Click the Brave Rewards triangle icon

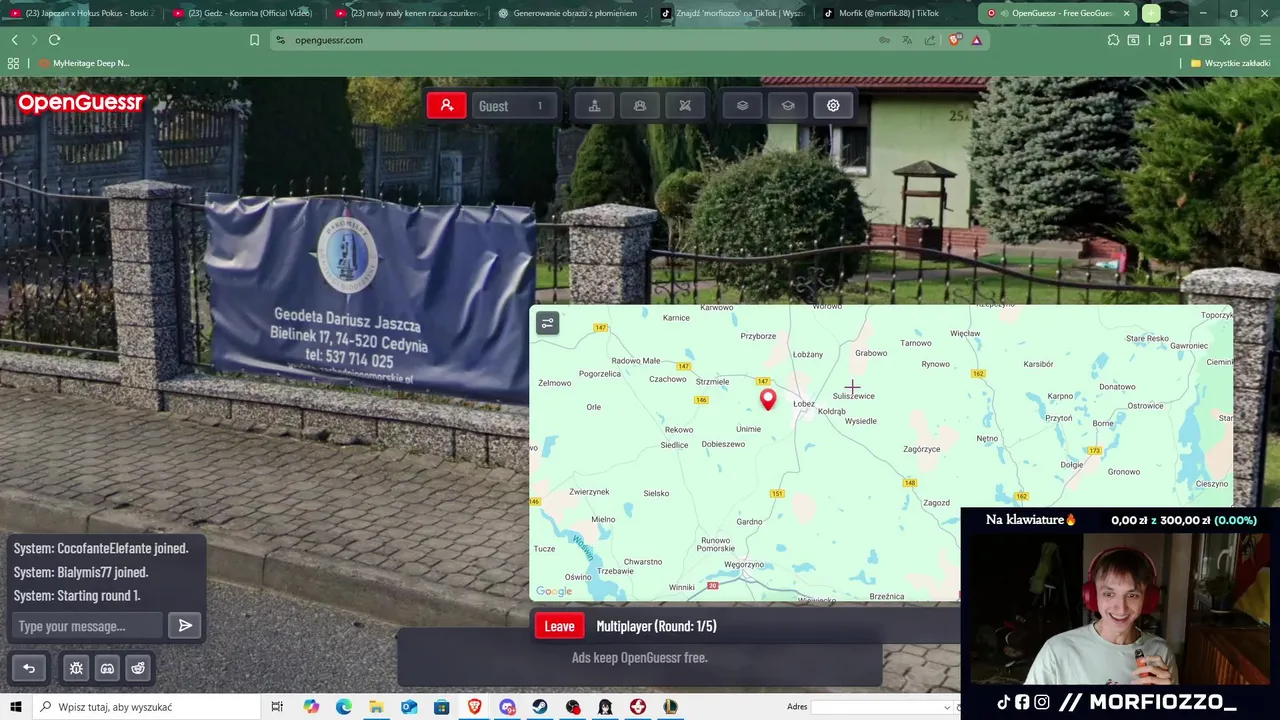[x=976, y=40]
